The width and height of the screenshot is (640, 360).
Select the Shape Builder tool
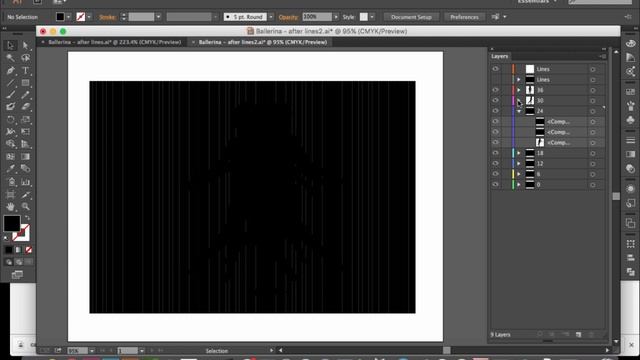(11, 144)
